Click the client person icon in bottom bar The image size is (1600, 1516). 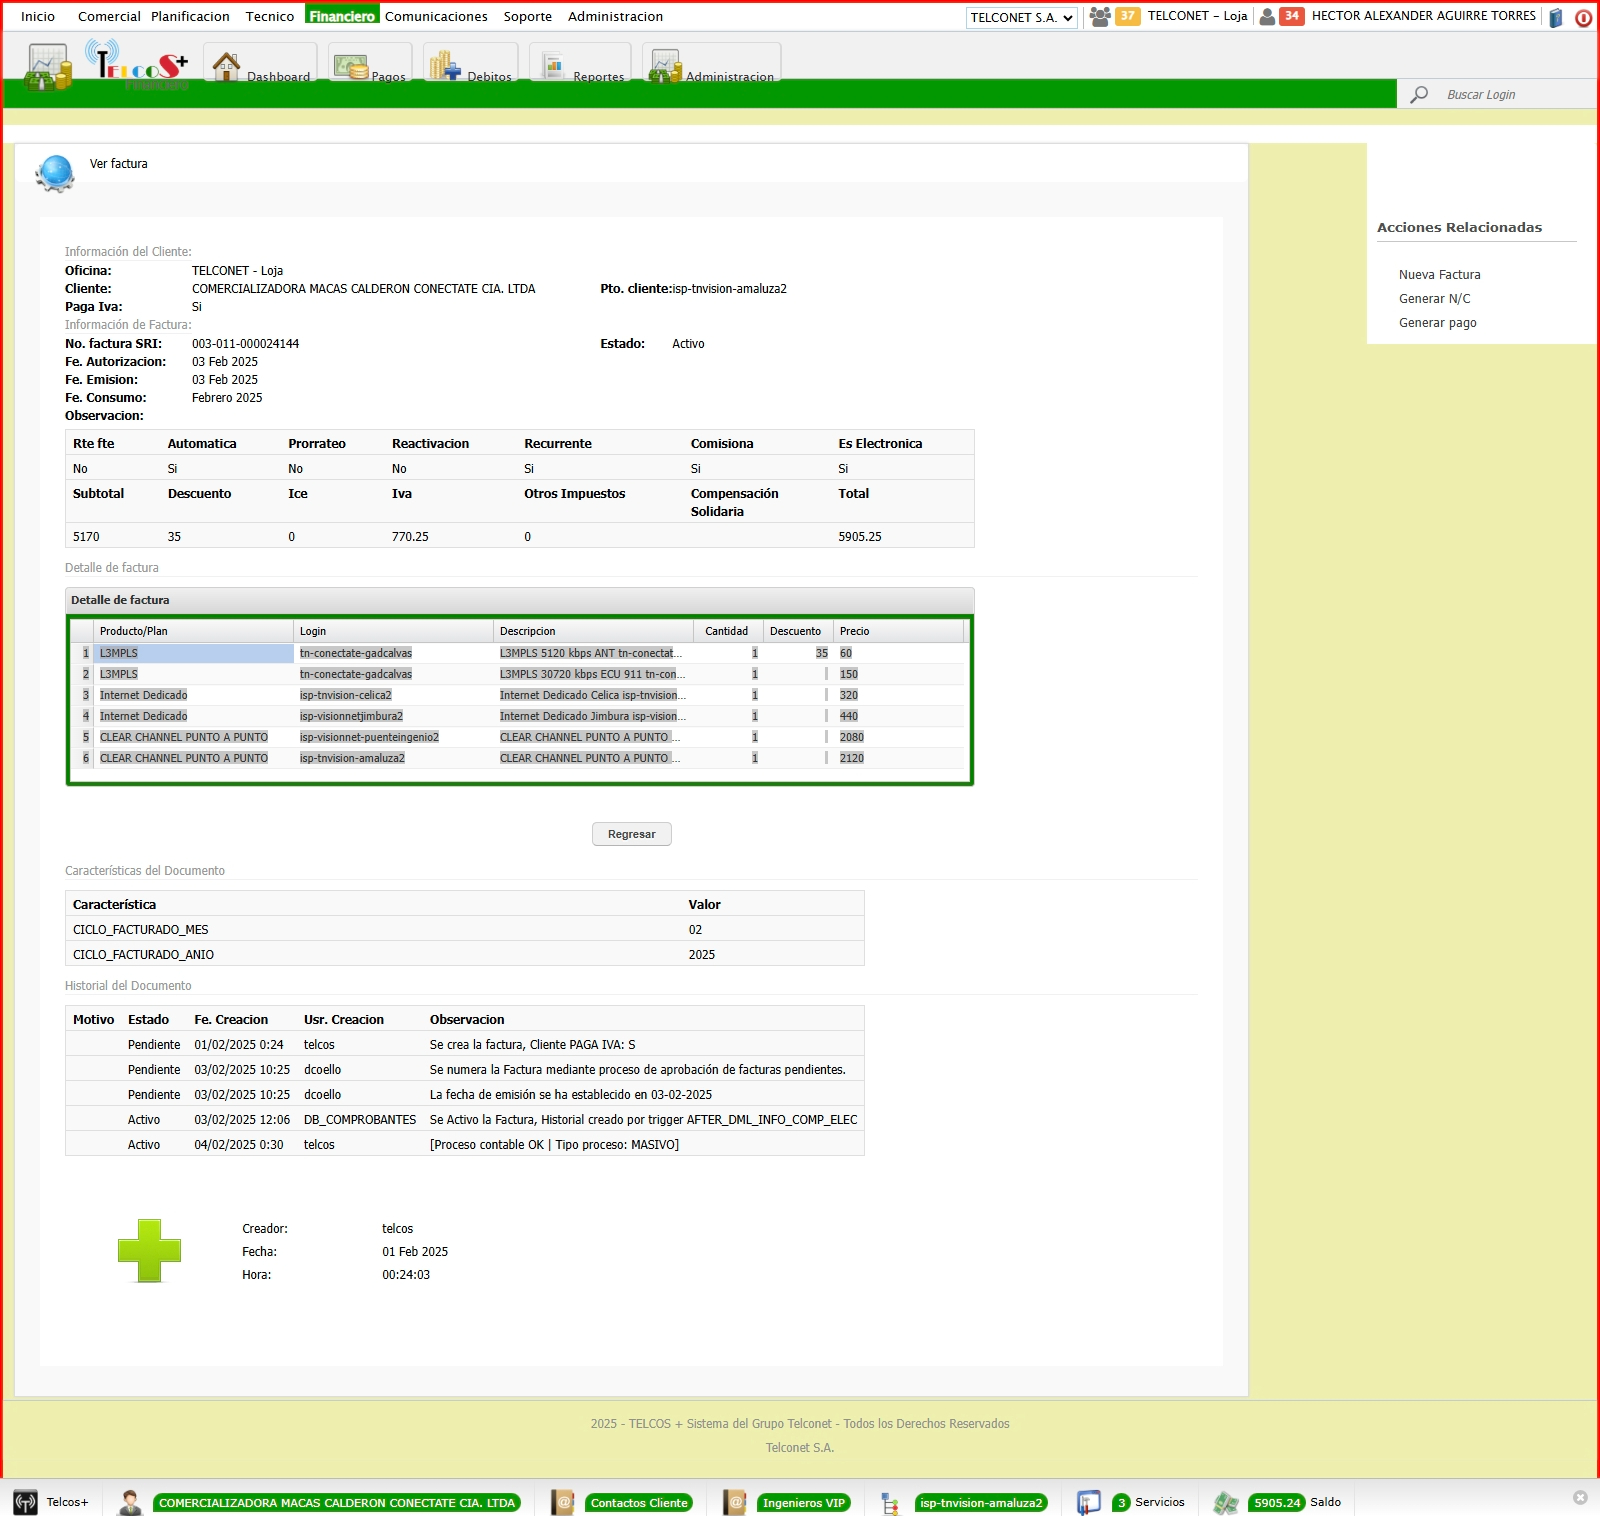130,1502
